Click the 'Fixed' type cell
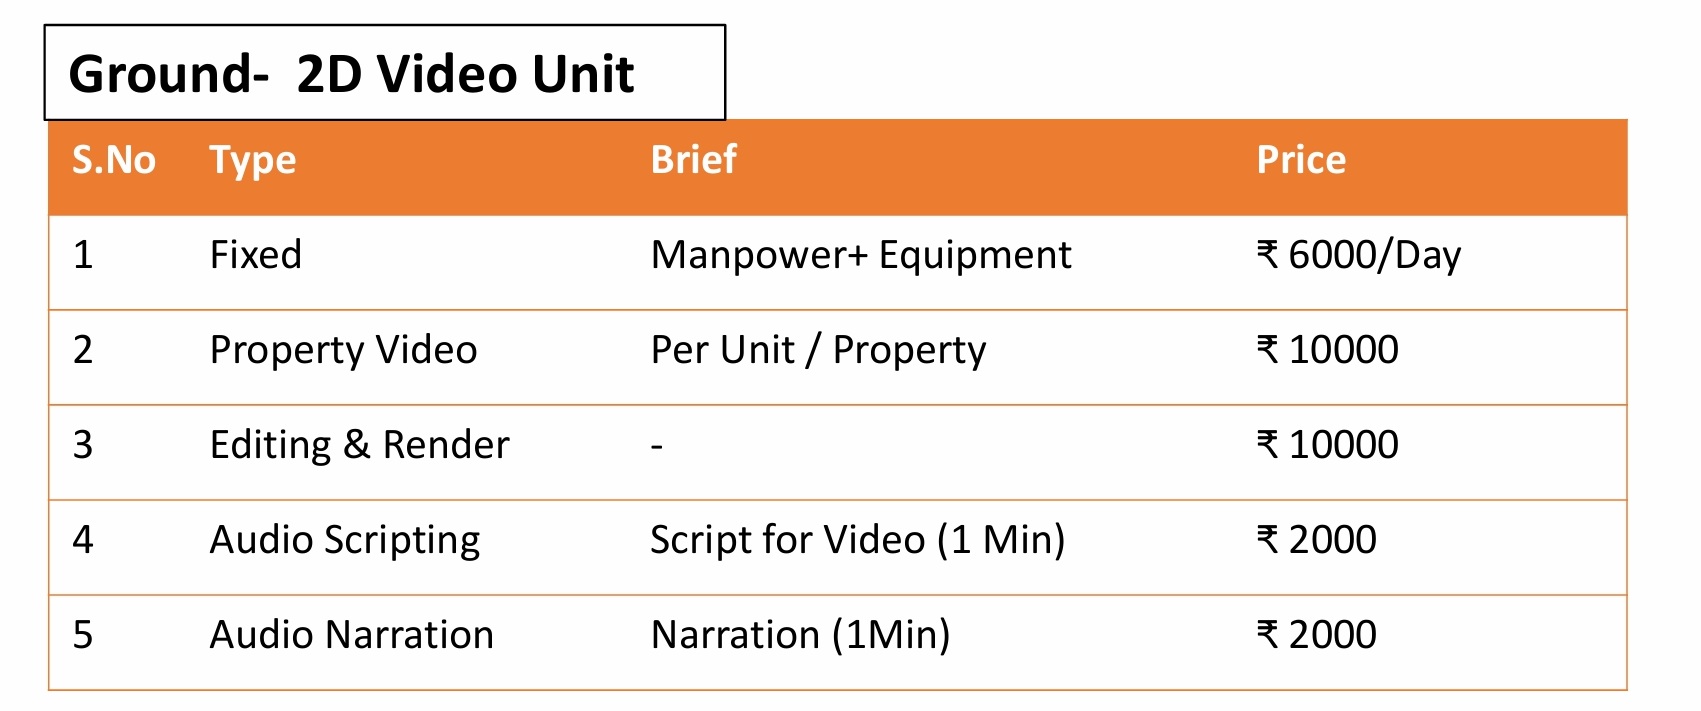Viewport: 1701px width, 711px height. [x=255, y=255]
